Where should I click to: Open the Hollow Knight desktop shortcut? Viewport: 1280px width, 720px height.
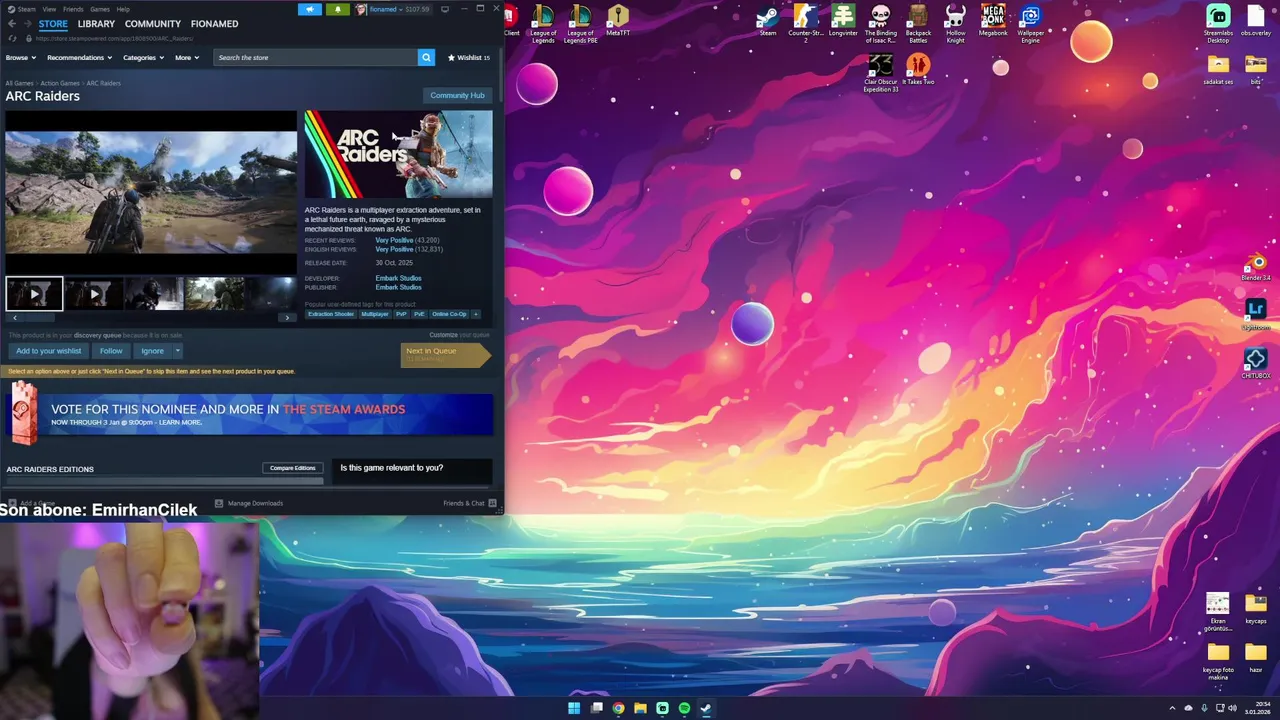(x=956, y=22)
